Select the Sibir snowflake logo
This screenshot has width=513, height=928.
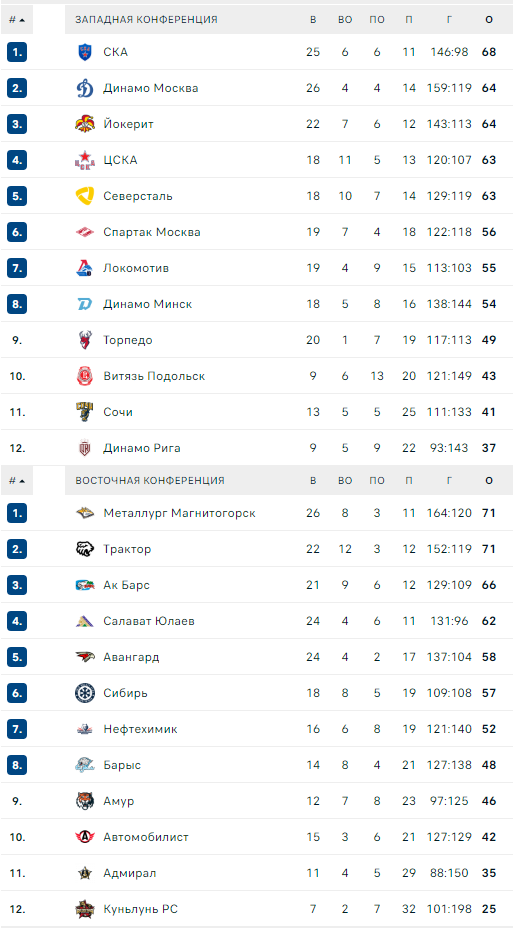point(85,693)
